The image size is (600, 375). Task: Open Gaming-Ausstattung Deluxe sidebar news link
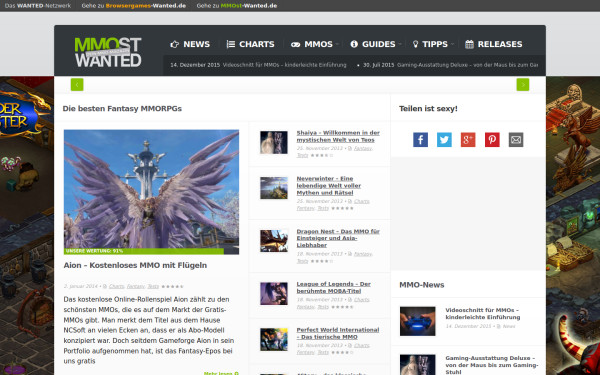pos(492,365)
